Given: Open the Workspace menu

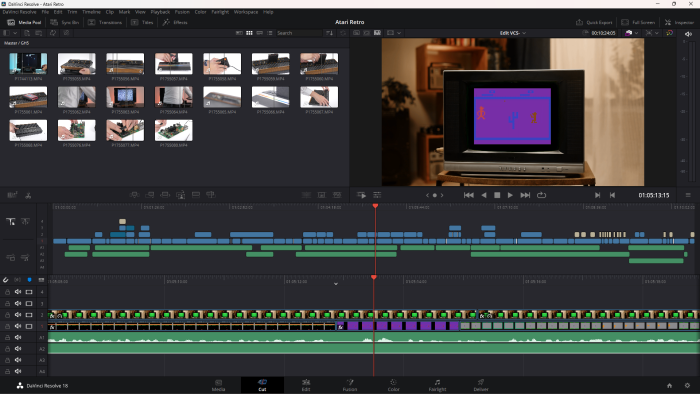Looking at the screenshot, I should [246, 12].
